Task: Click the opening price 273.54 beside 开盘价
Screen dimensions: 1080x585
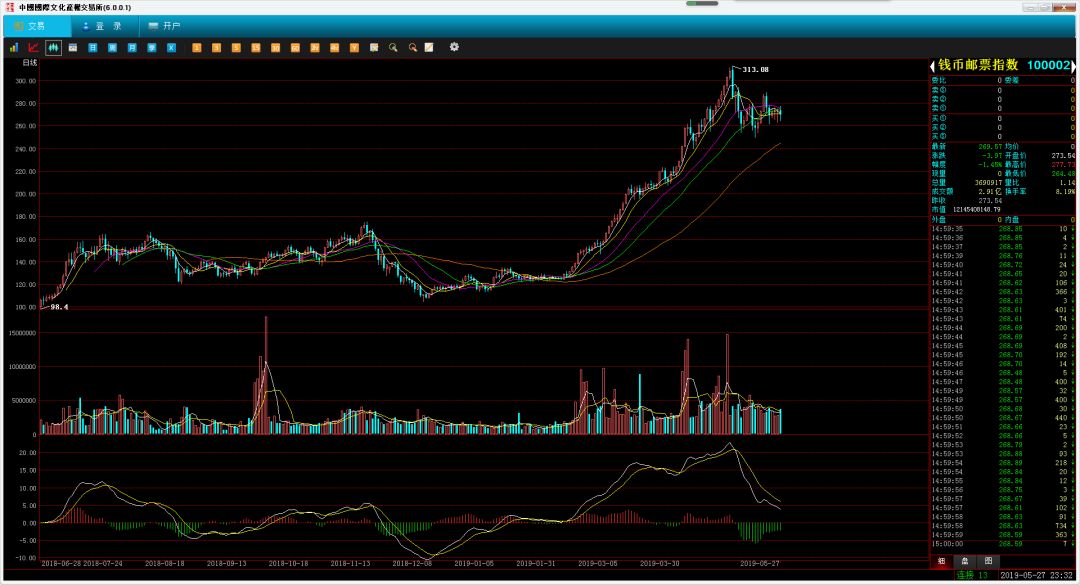Action: tap(1063, 156)
